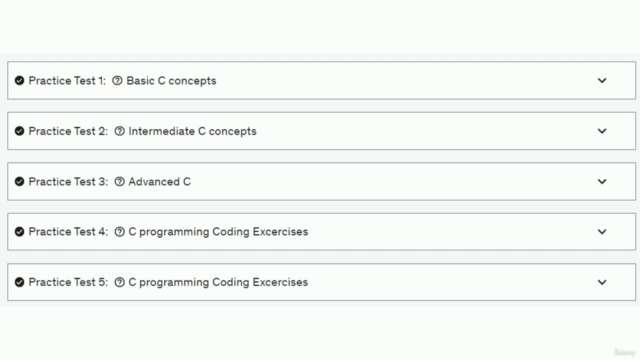Click quiz icon in Practice Test 4 row
640x360 pixels.
119,232
